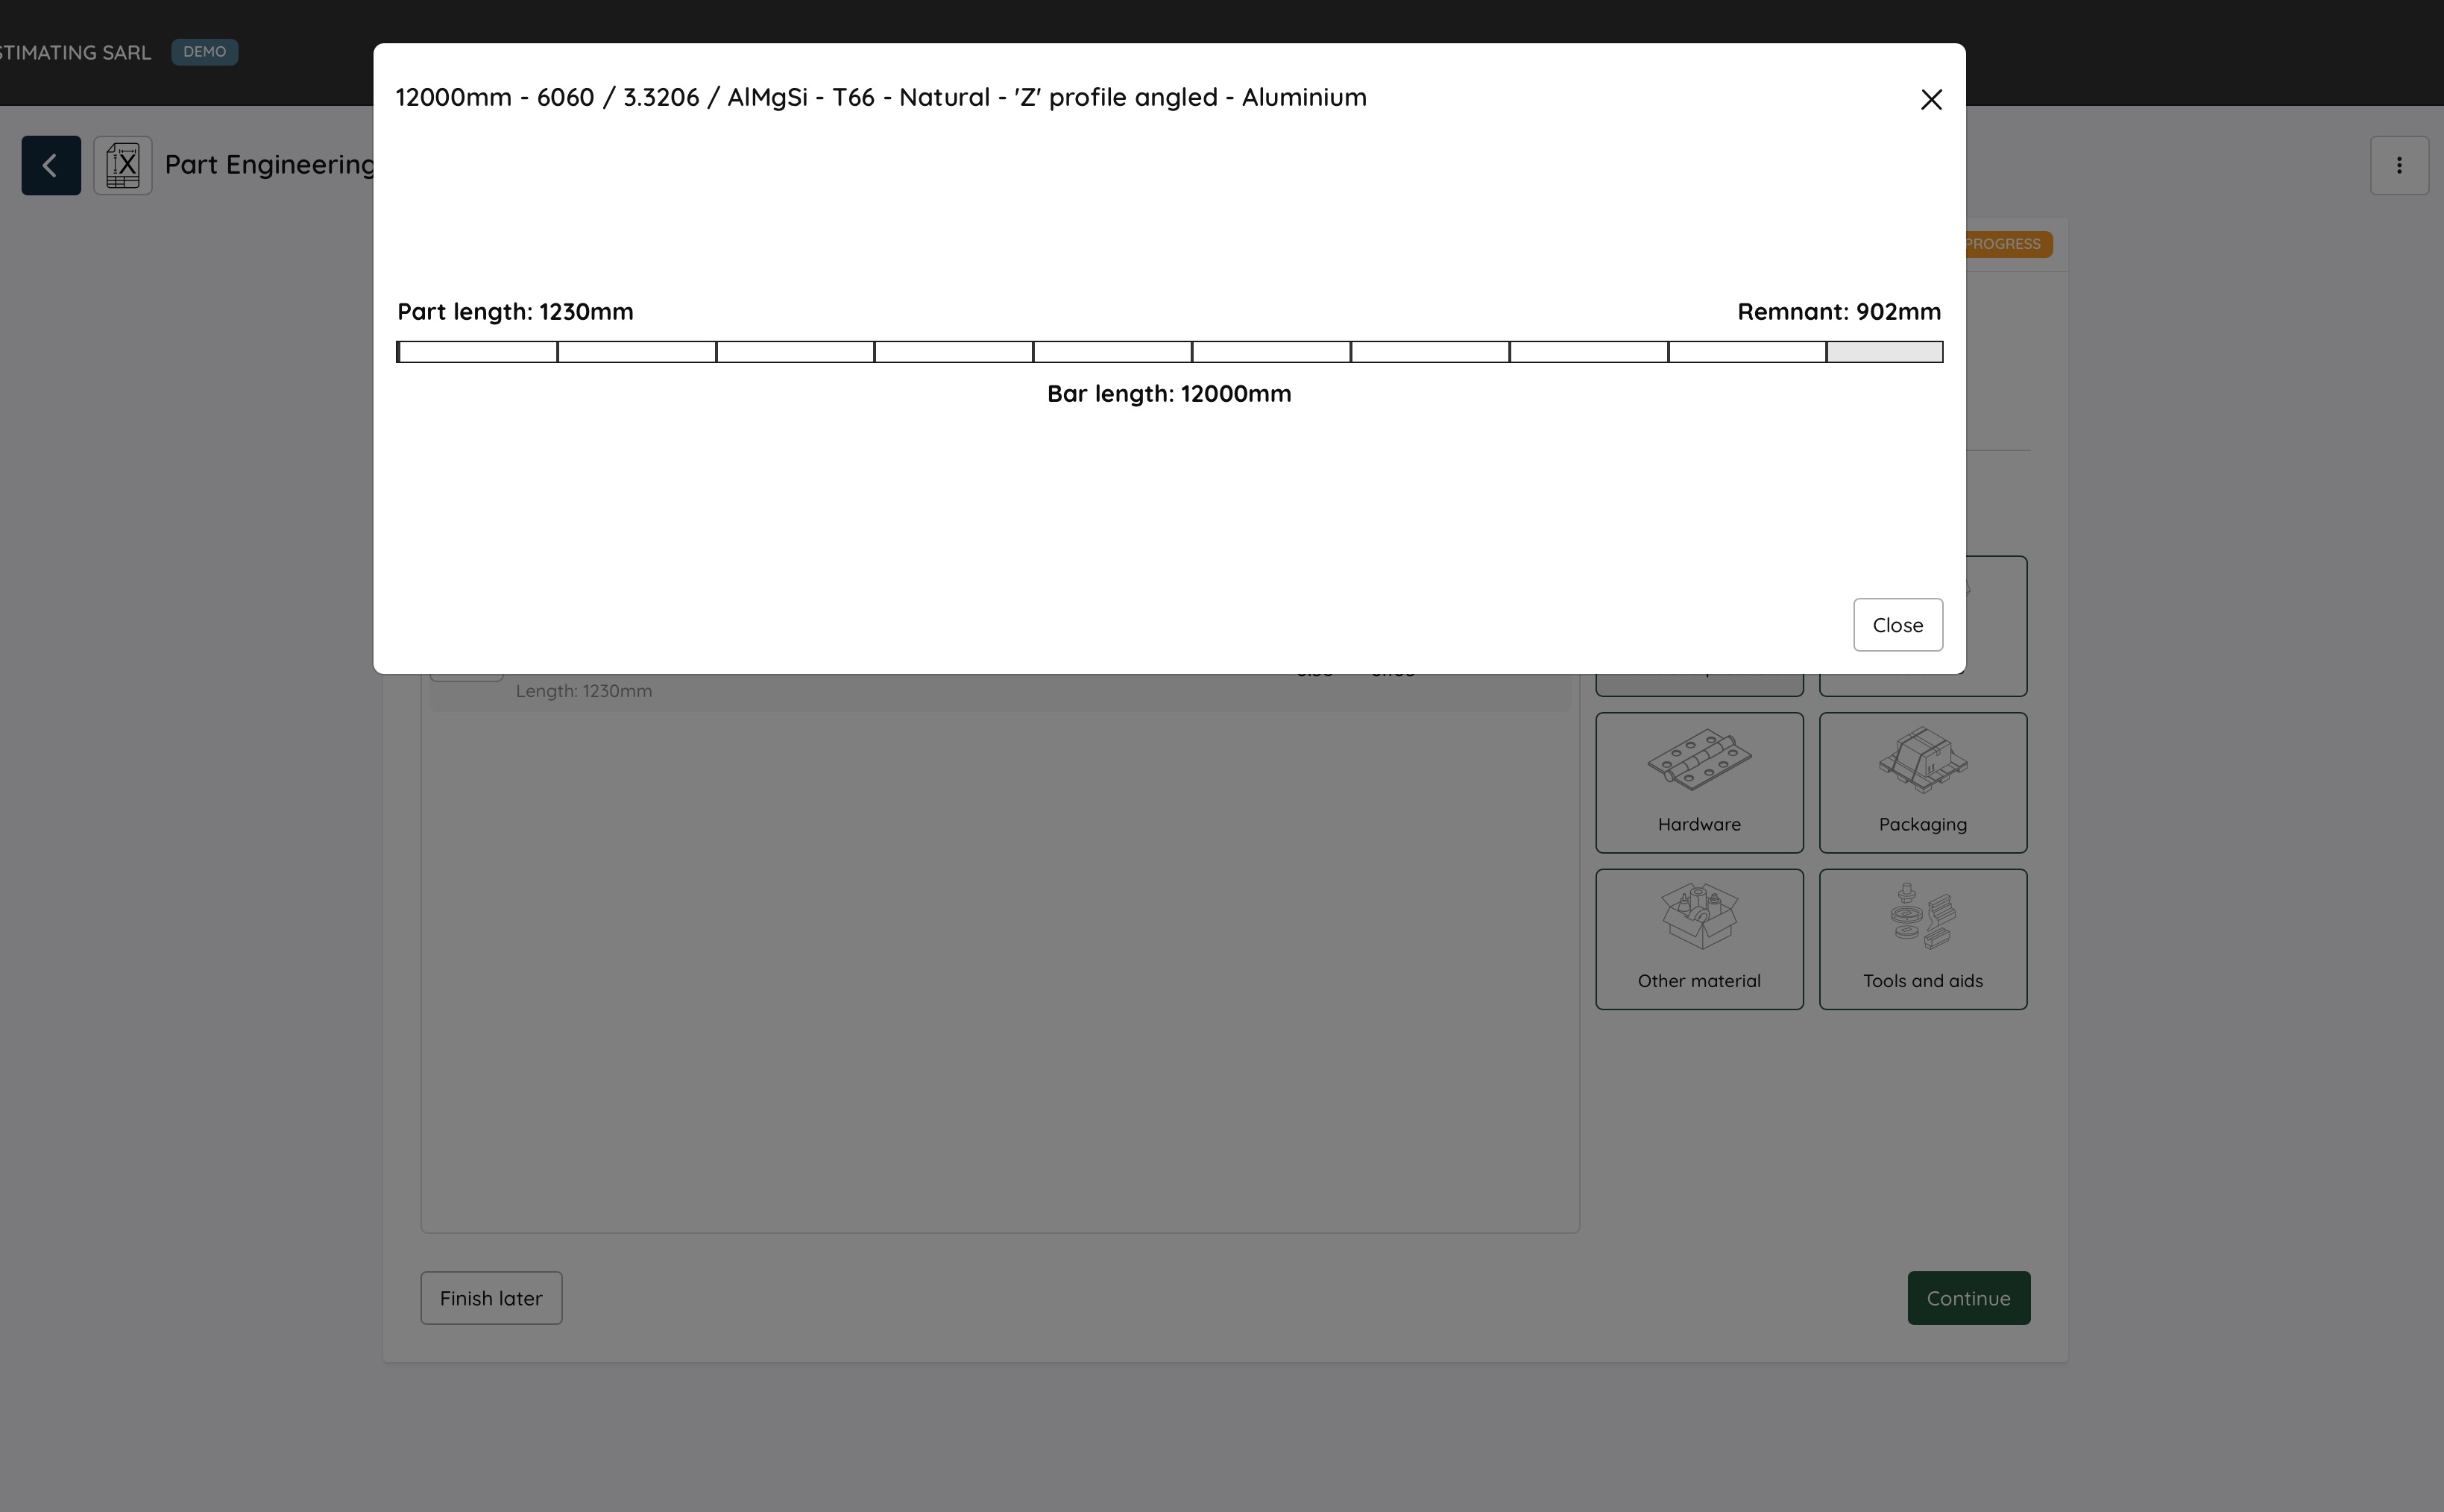Image resolution: width=2444 pixels, height=1512 pixels.
Task: Open the three-dot more options menu
Action: pos(2398,165)
